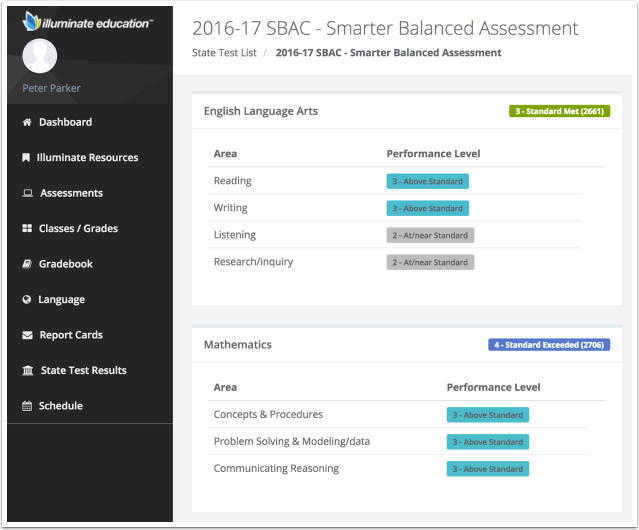Click the Listening area row label
Image resolution: width=639 pixels, height=530 pixels.
point(235,235)
